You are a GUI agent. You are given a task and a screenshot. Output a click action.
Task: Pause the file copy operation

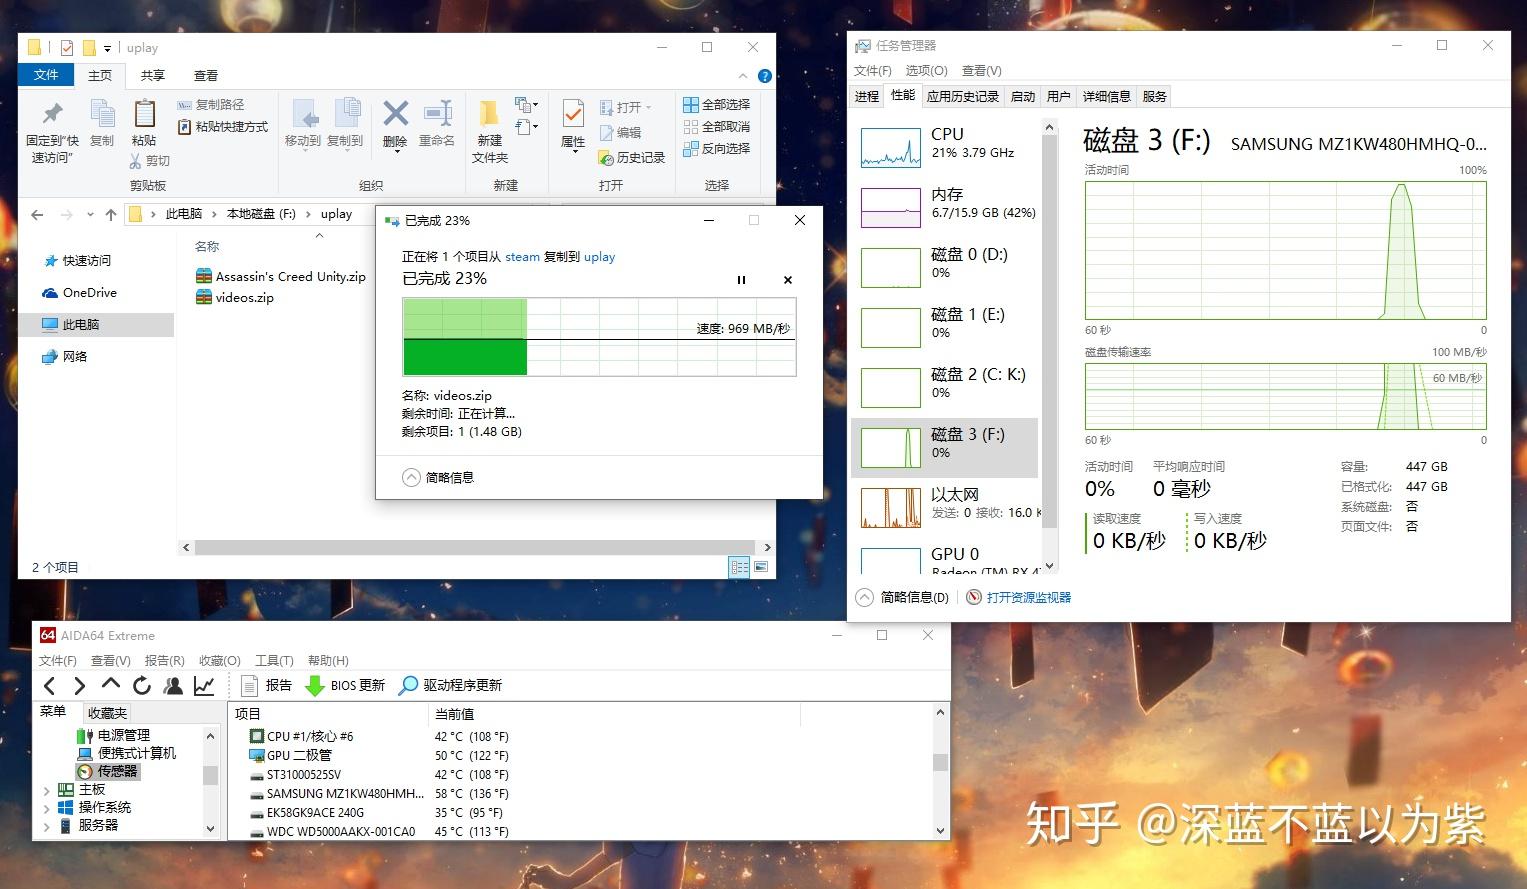(x=741, y=280)
